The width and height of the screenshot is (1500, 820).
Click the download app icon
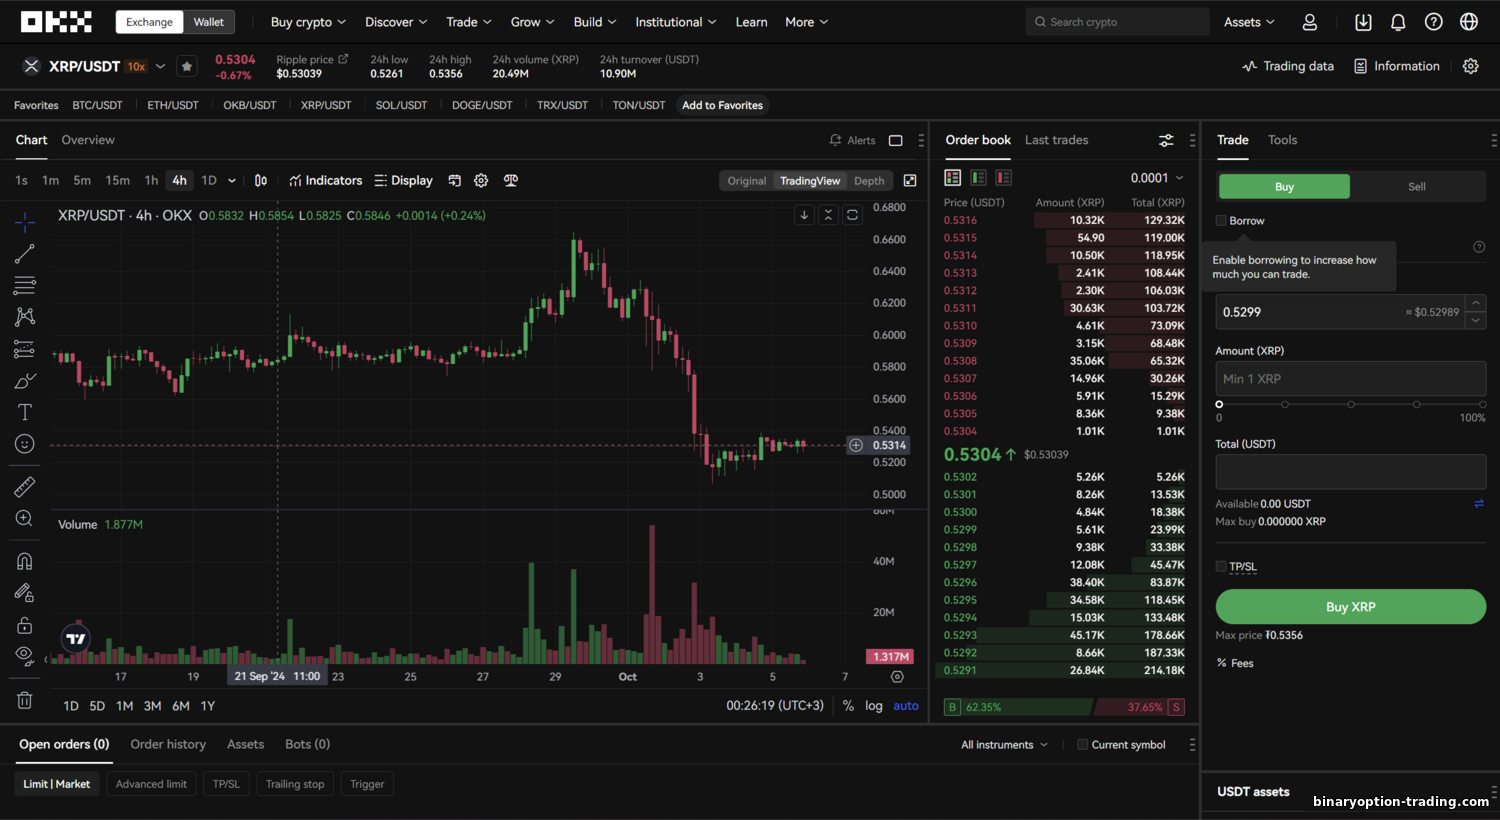click(1363, 22)
